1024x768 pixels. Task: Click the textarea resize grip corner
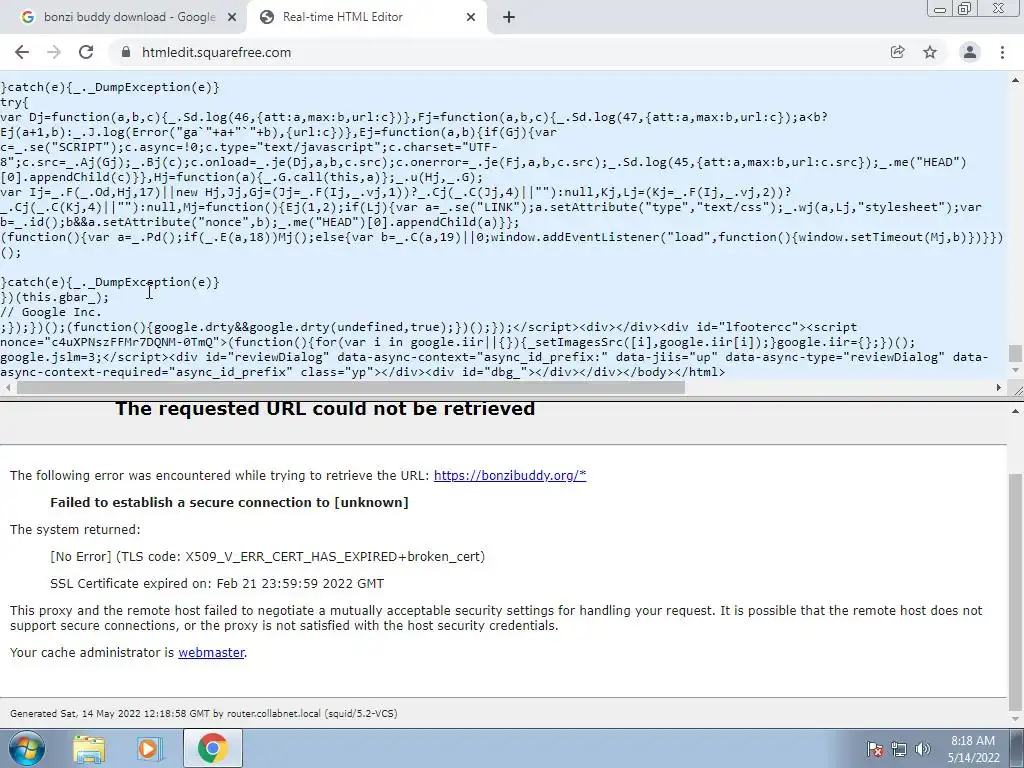click(x=1018, y=390)
